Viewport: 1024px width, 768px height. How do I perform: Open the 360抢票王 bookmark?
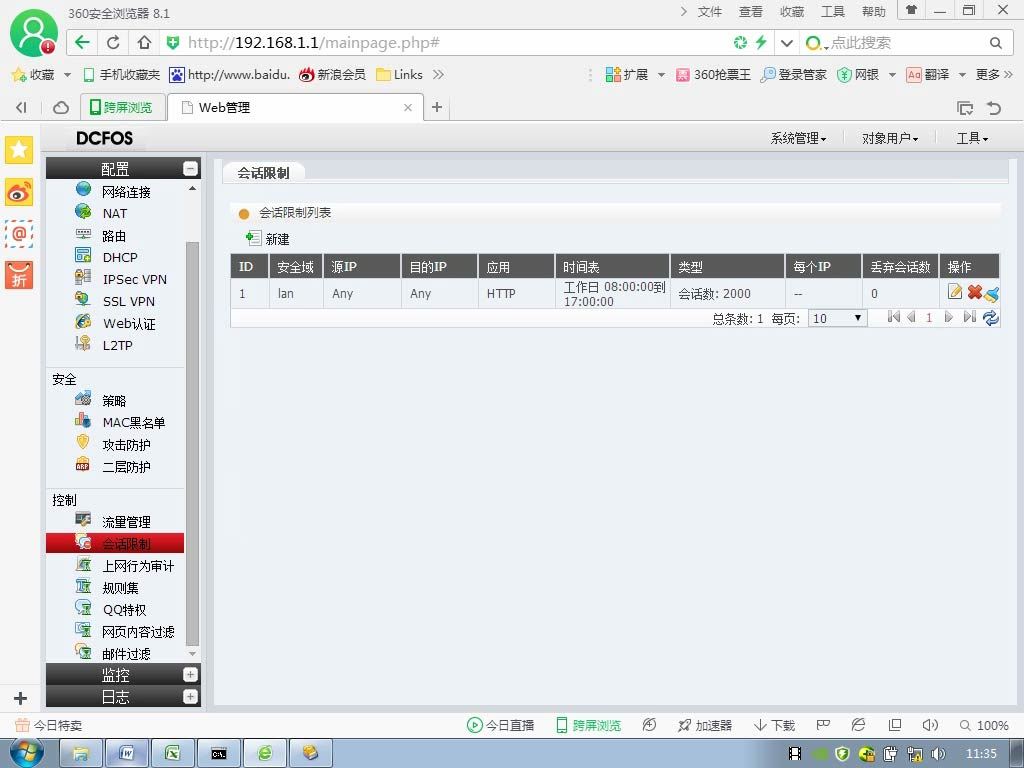click(713, 74)
